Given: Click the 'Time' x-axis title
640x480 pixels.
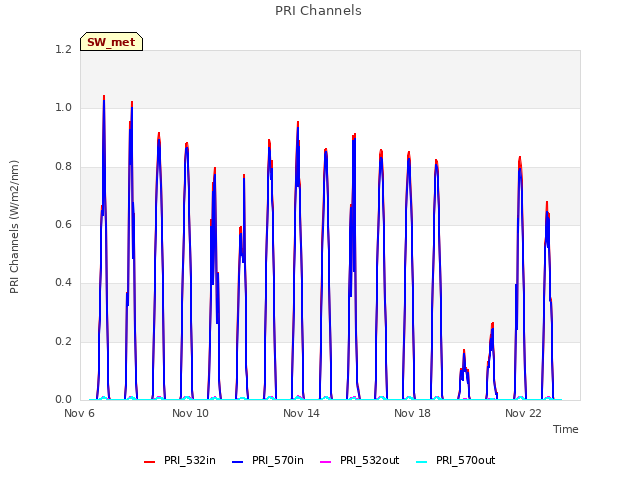Looking at the screenshot, I should pyautogui.click(x=566, y=429).
